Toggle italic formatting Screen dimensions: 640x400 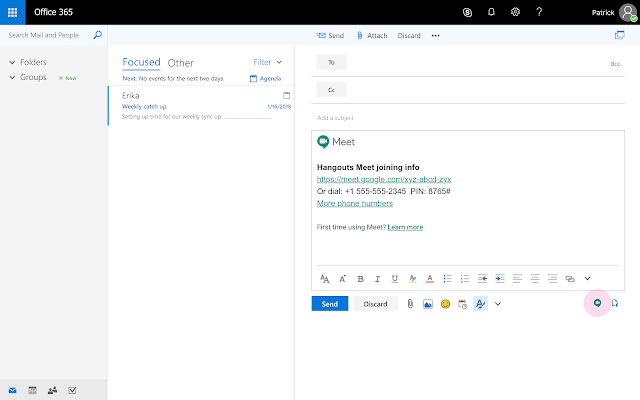tap(377, 278)
